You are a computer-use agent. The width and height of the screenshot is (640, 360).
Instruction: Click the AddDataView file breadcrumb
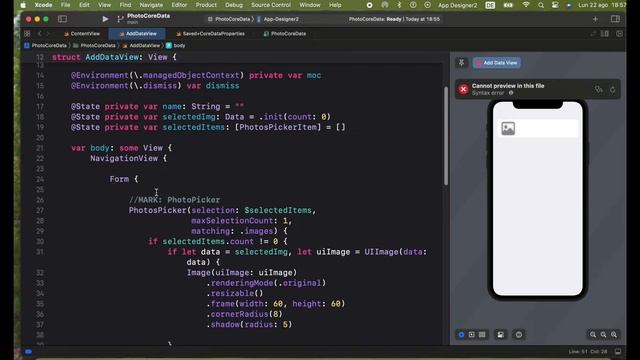pyautogui.click(x=141, y=45)
